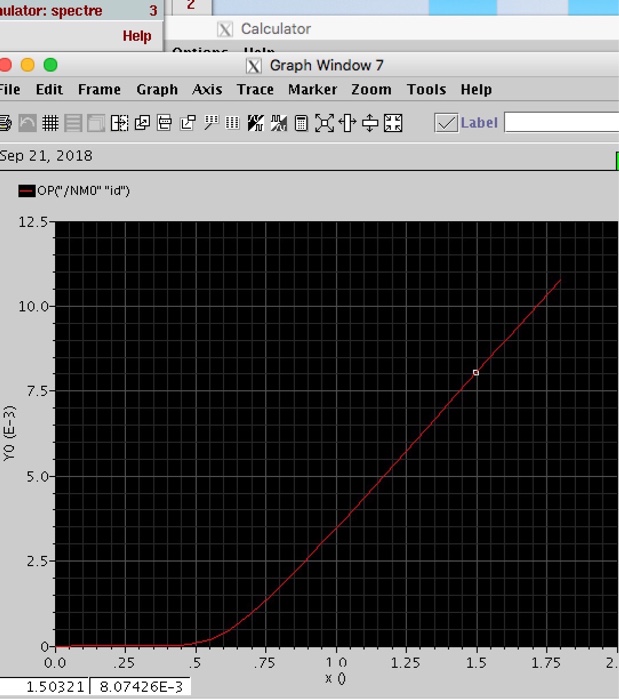Click the horizontal zoom arrows icon

[x=347, y=123]
